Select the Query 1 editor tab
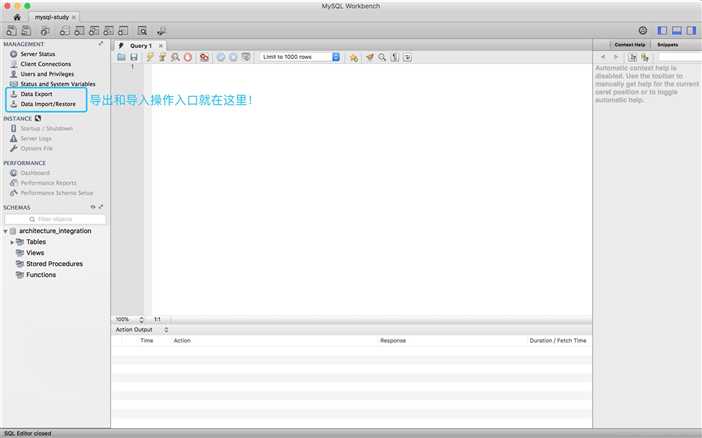Viewport: 702px width, 438px height. pyautogui.click(x=141, y=46)
